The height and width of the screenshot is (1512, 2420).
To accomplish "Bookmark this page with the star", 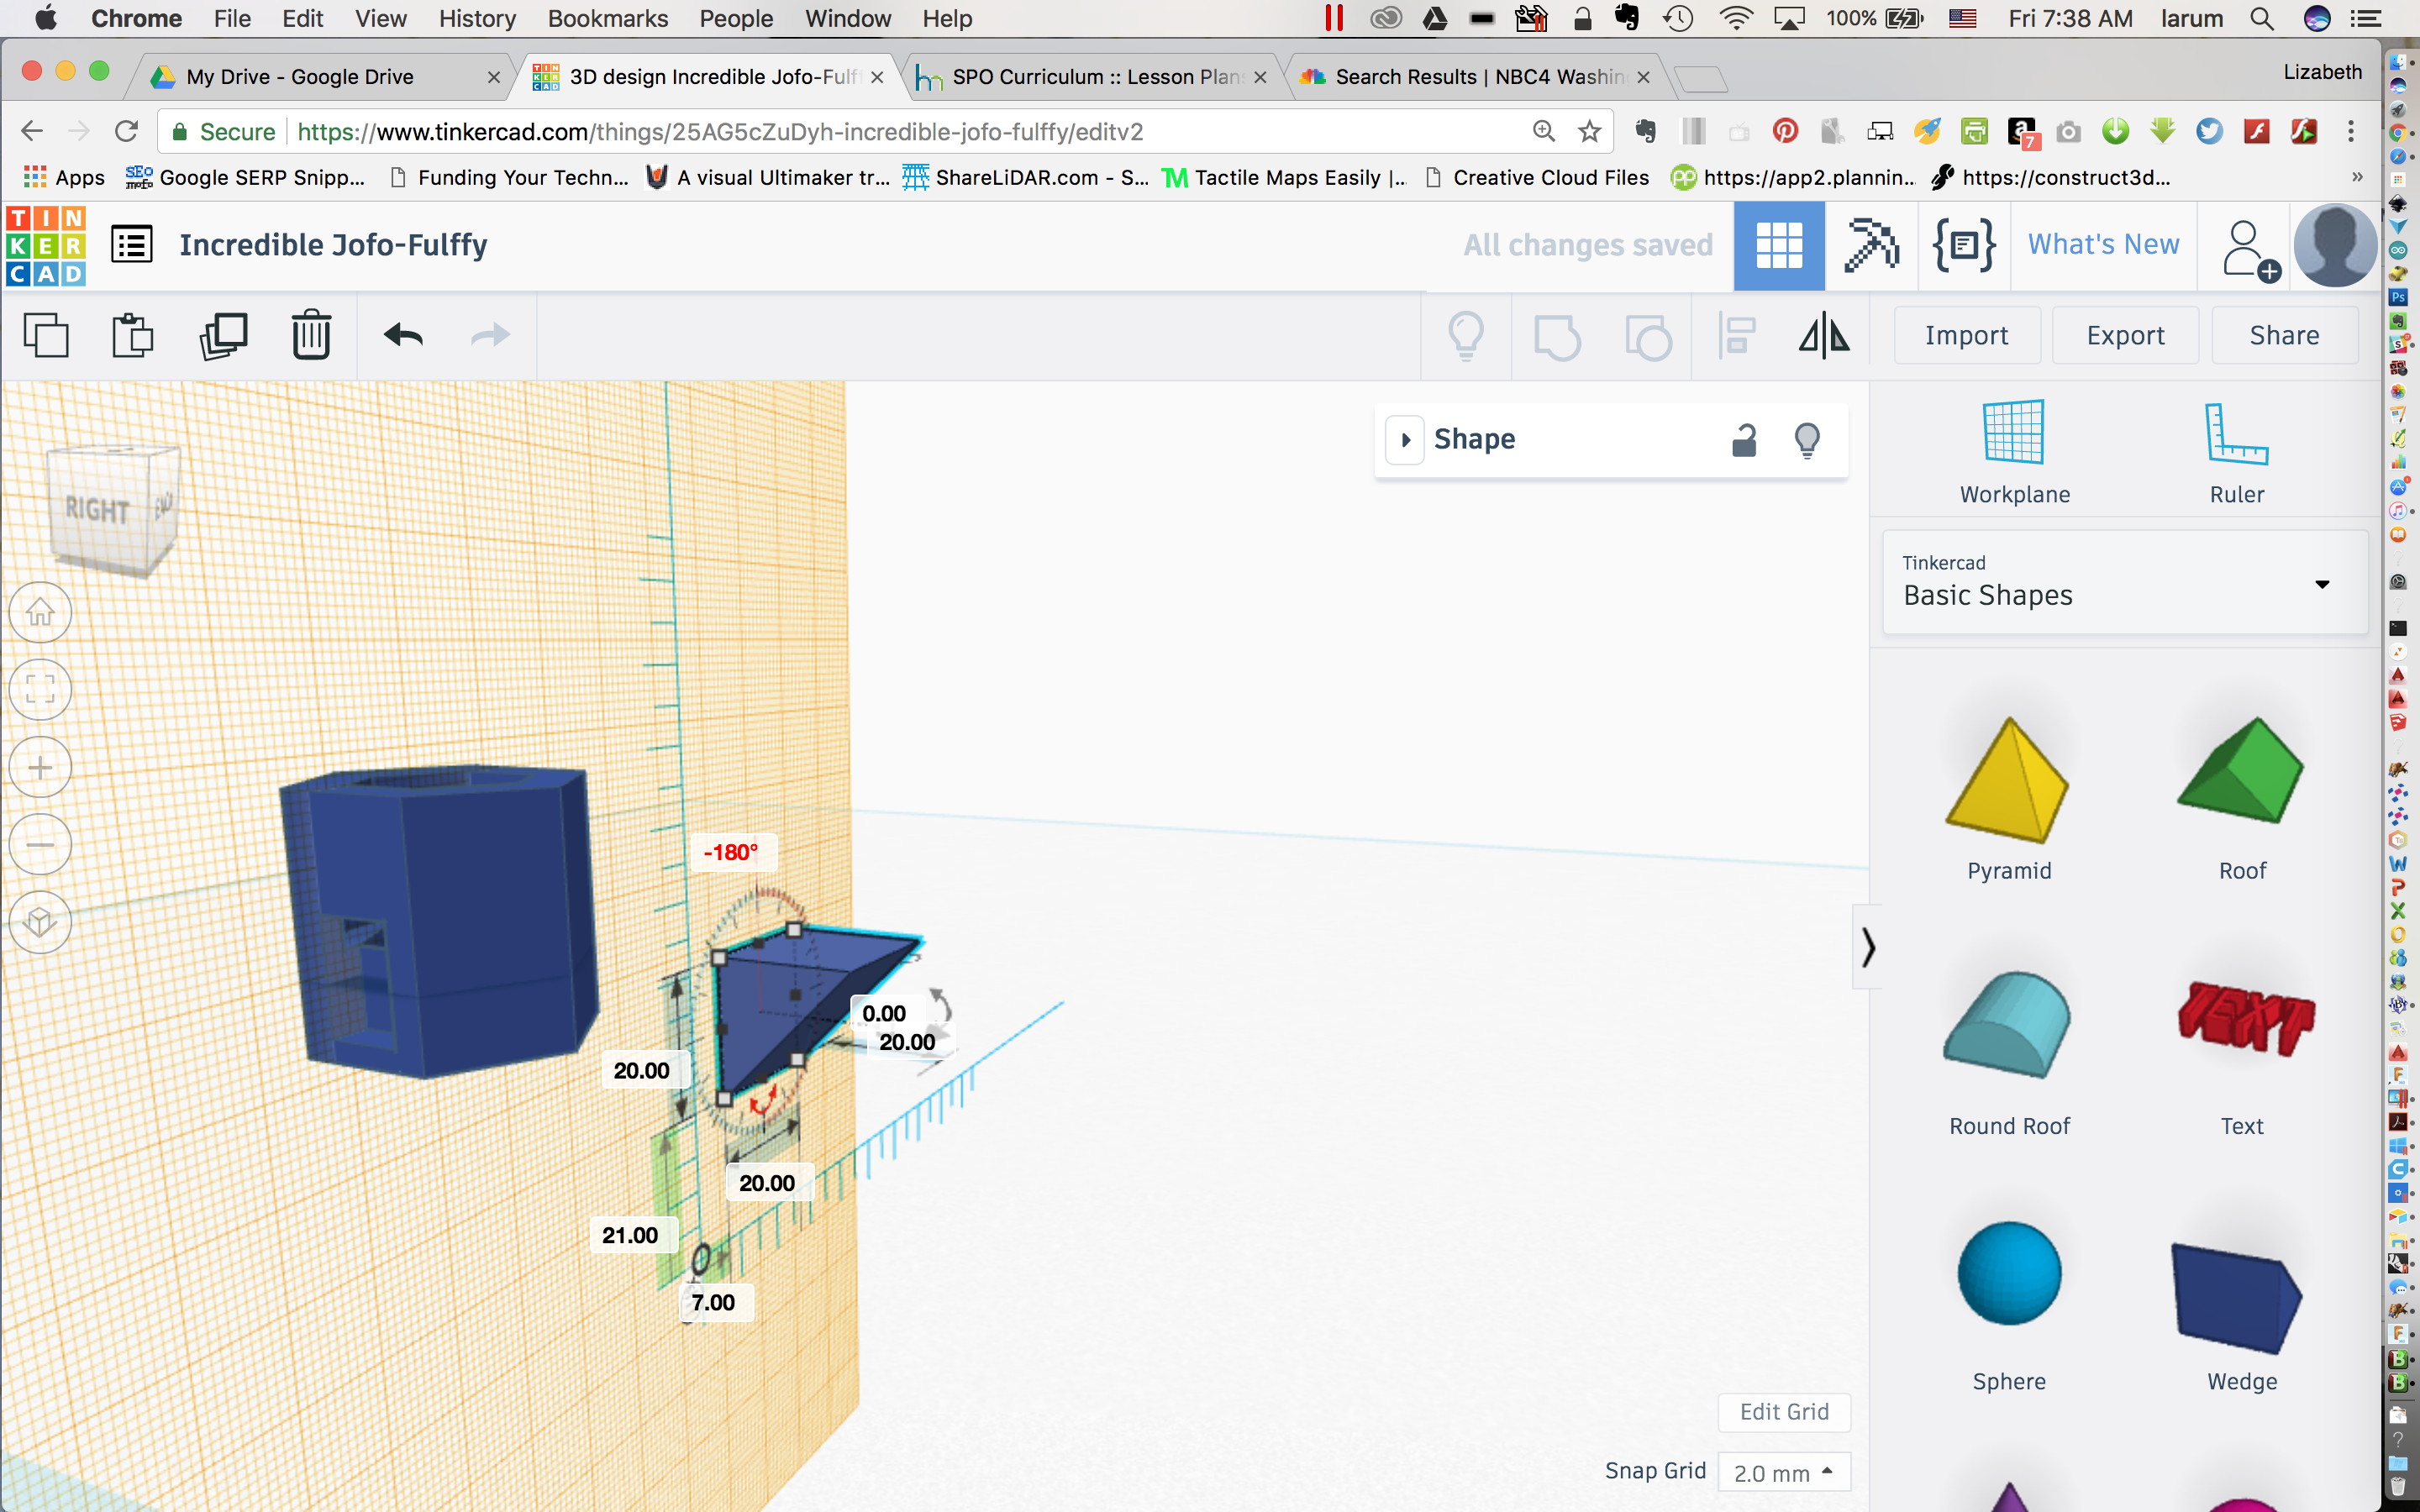I will 1589,131.
